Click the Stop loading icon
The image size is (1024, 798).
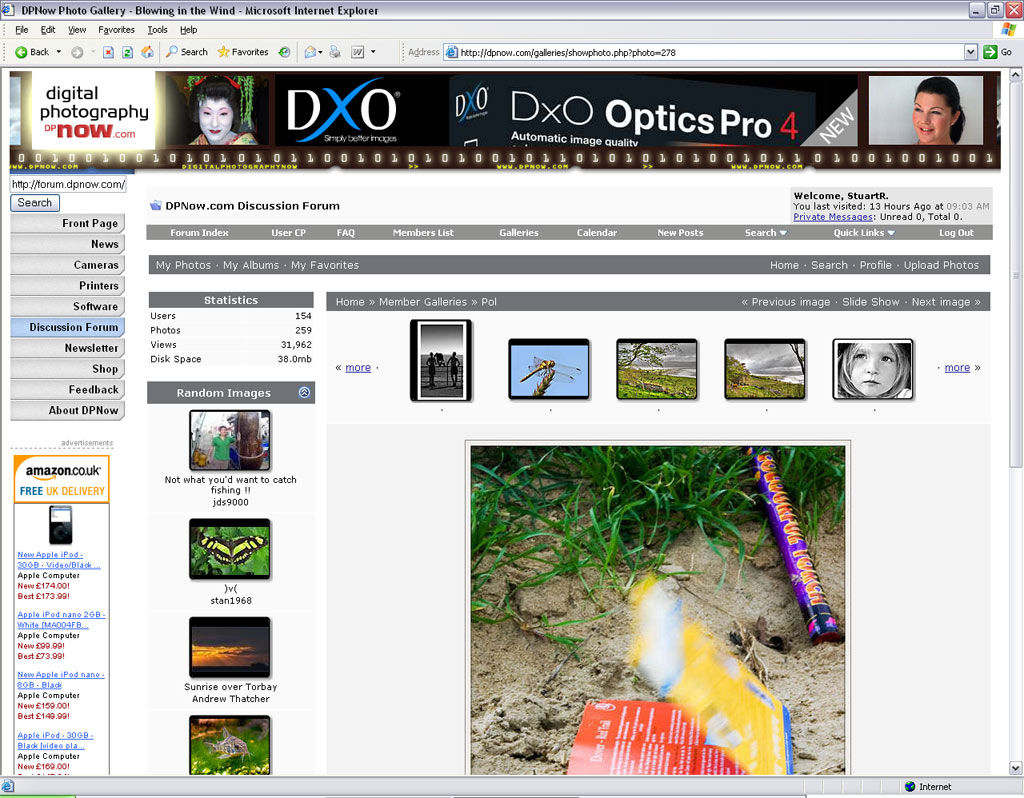(108, 52)
